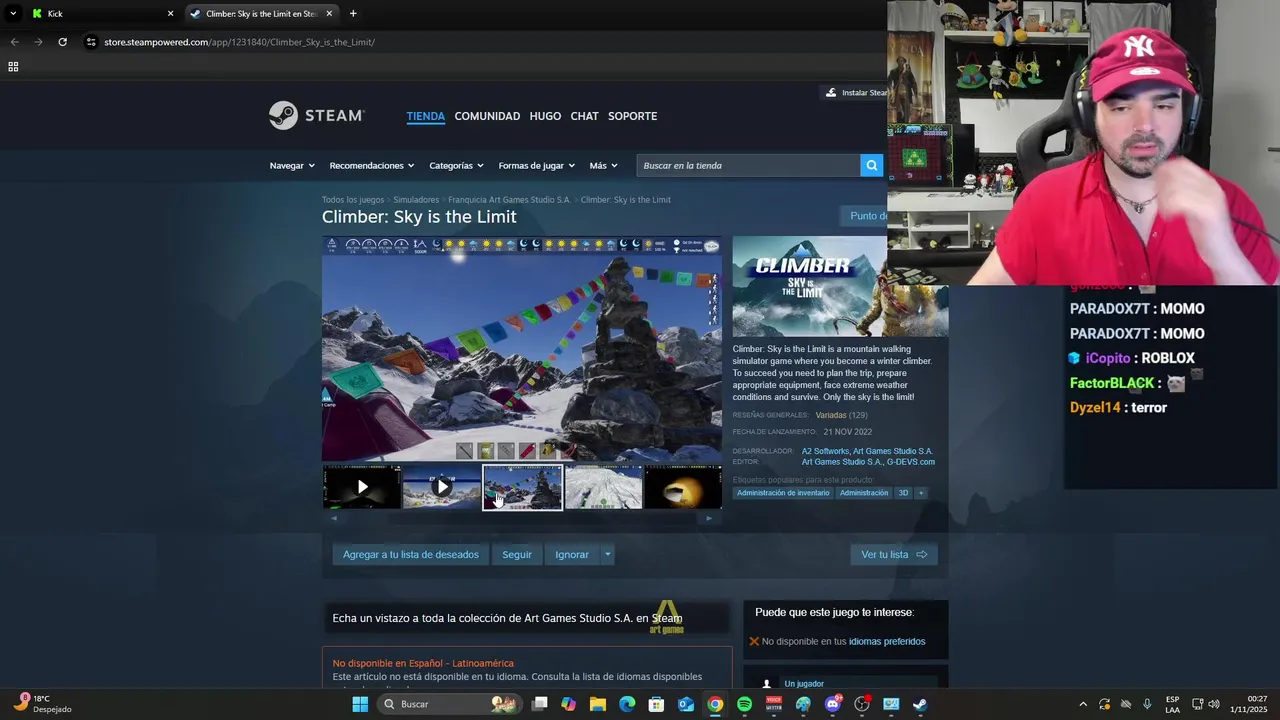
Task: Click the Ver tu lista button
Action: [894, 554]
